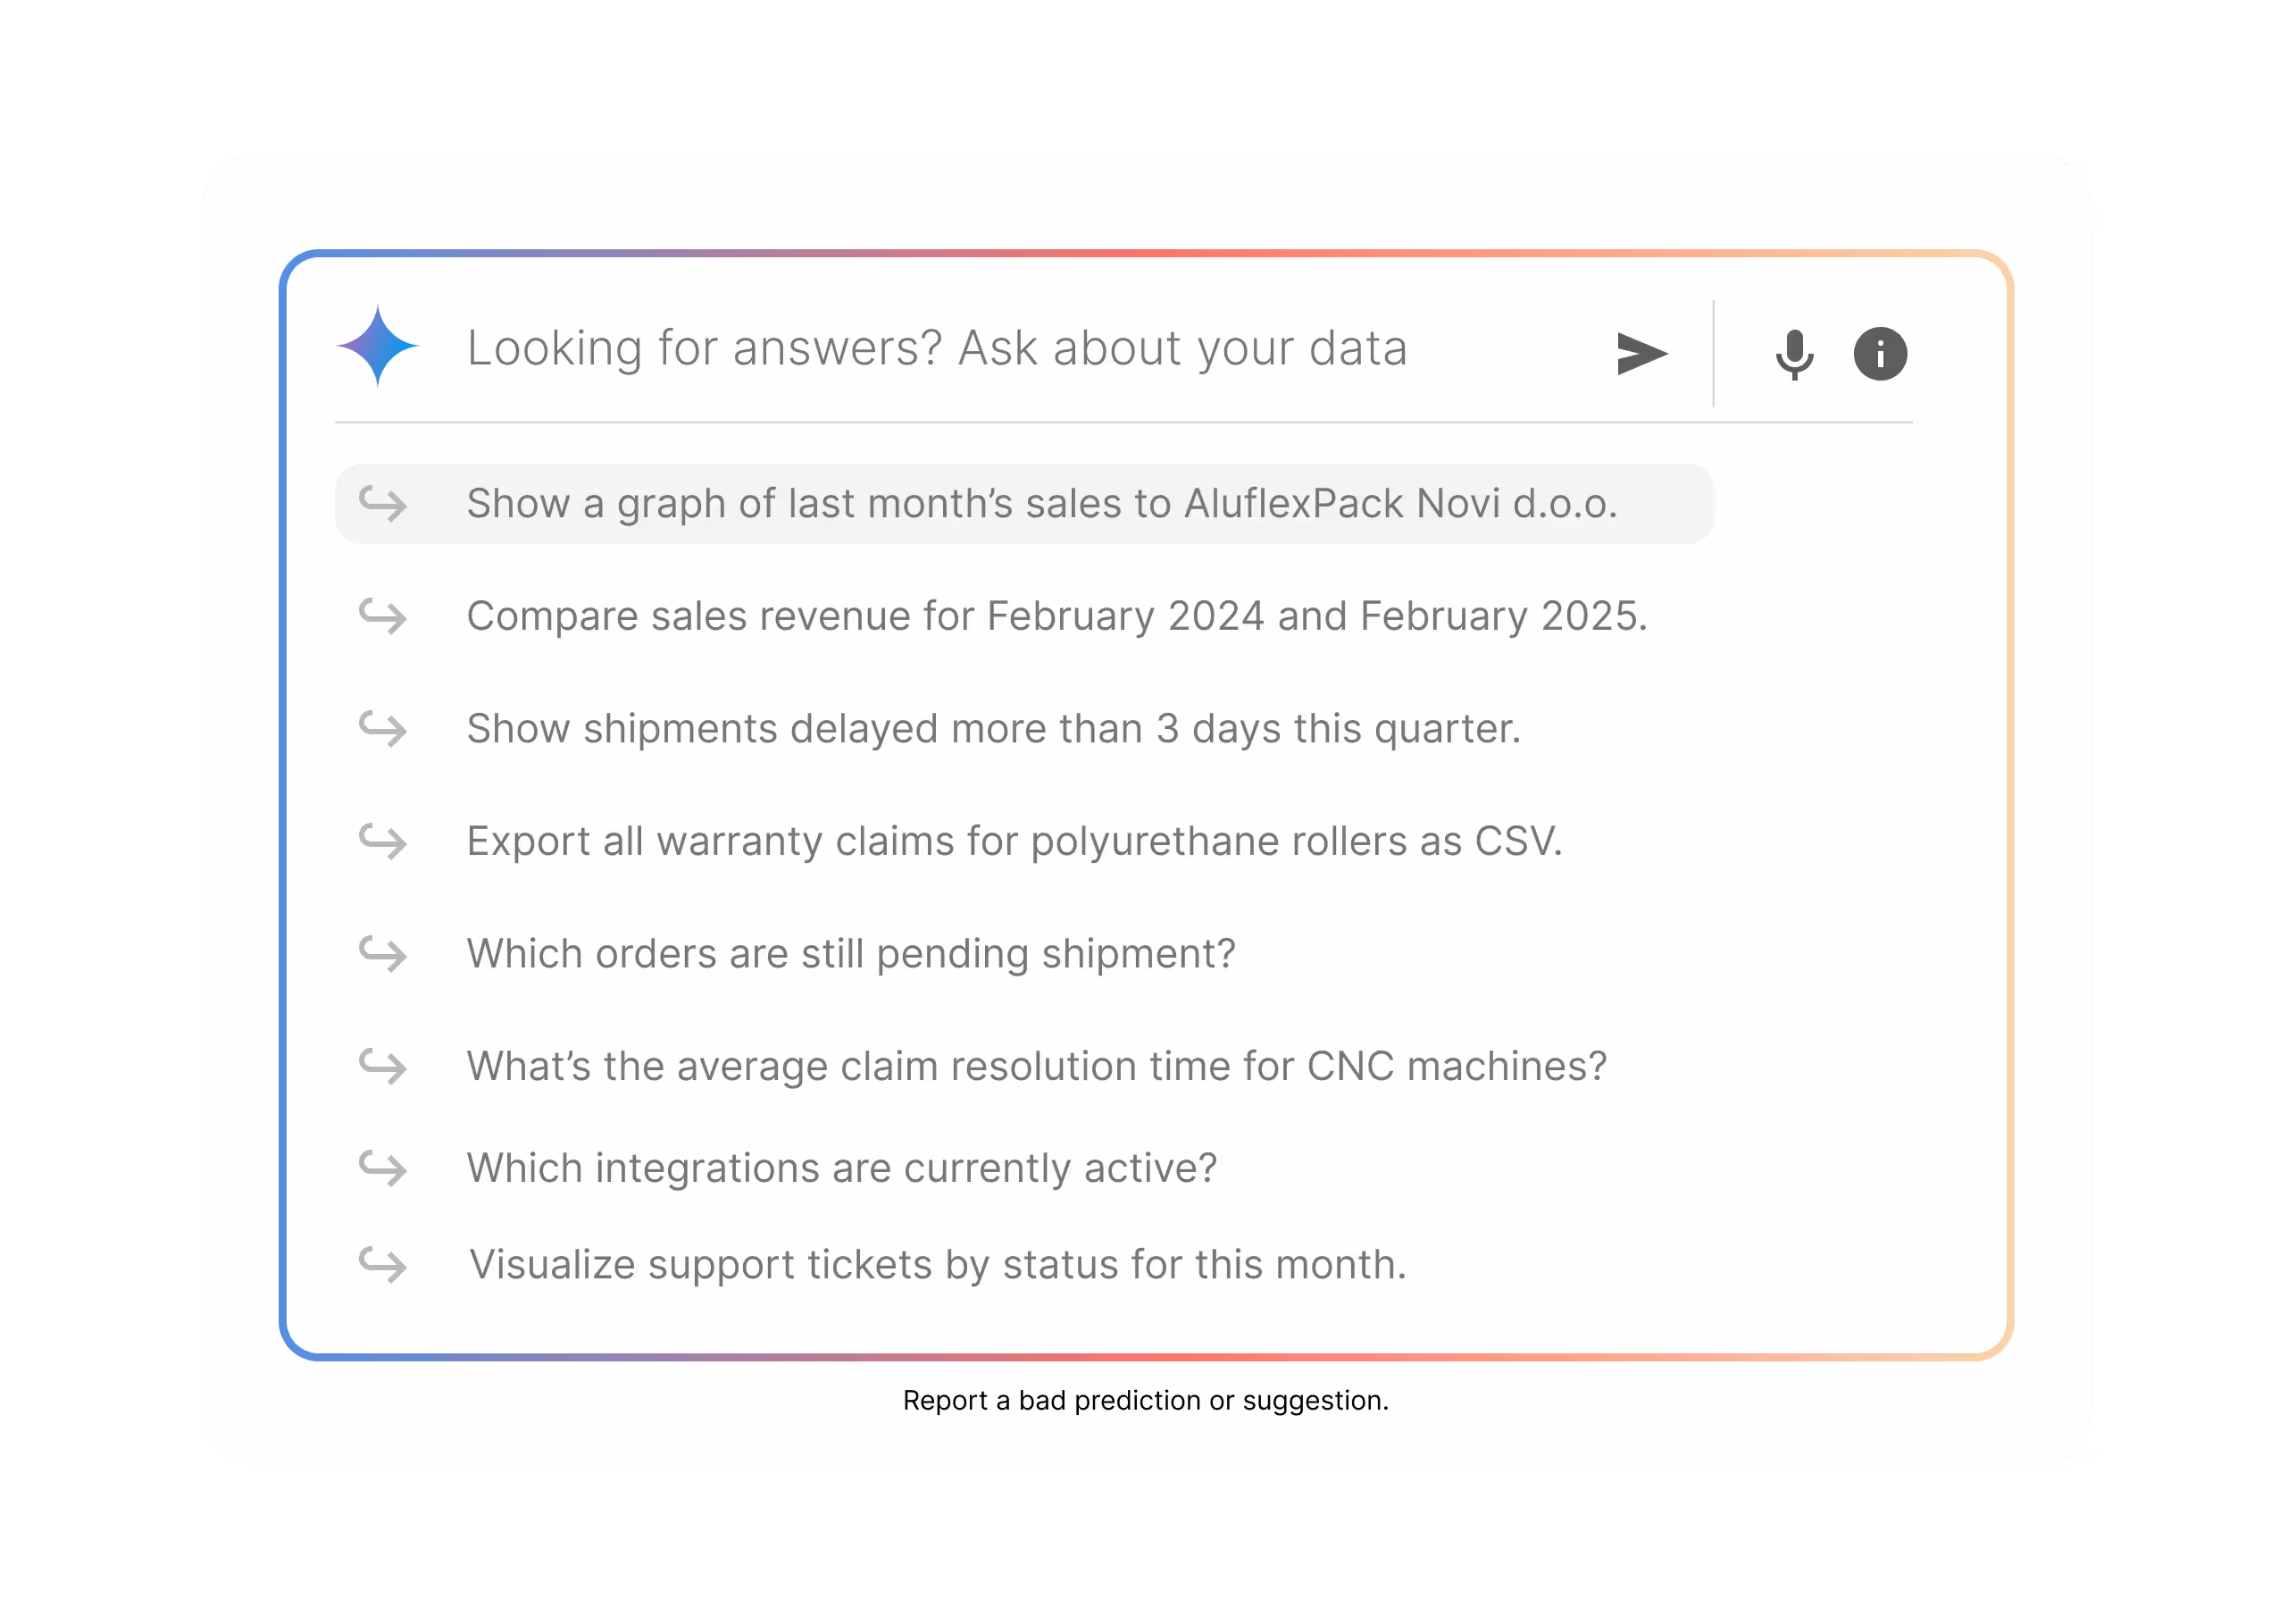Open the info icon

(x=1880, y=354)
